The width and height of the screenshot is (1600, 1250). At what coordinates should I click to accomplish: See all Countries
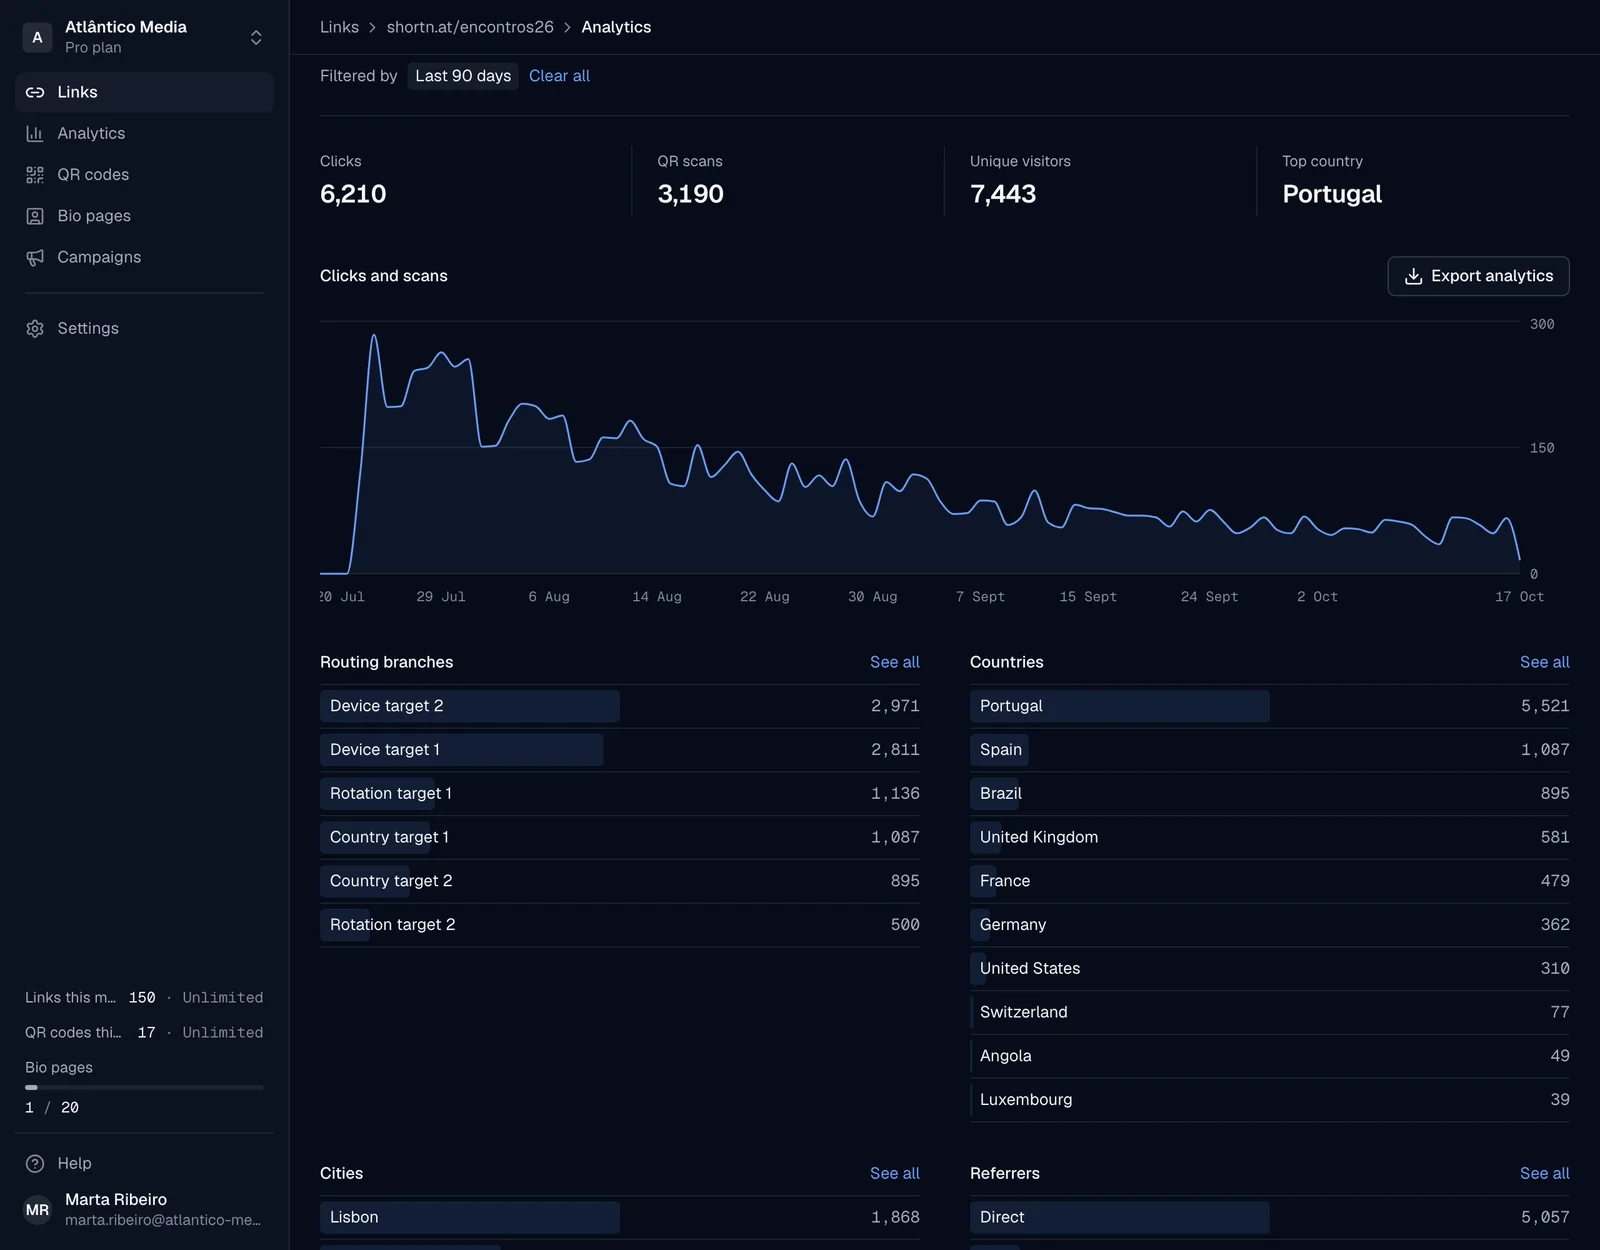[x=1544, y=662]
